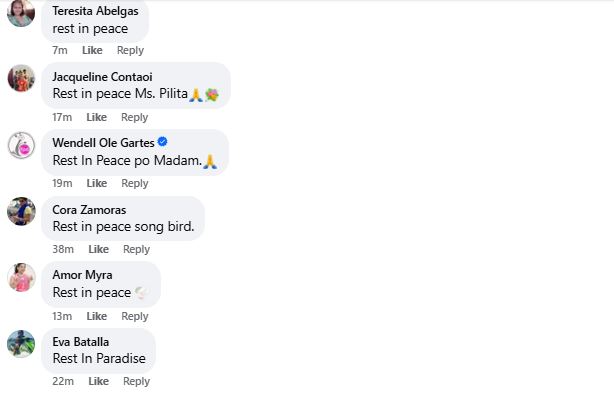Click the blue verified badge icon

point(163,142)
